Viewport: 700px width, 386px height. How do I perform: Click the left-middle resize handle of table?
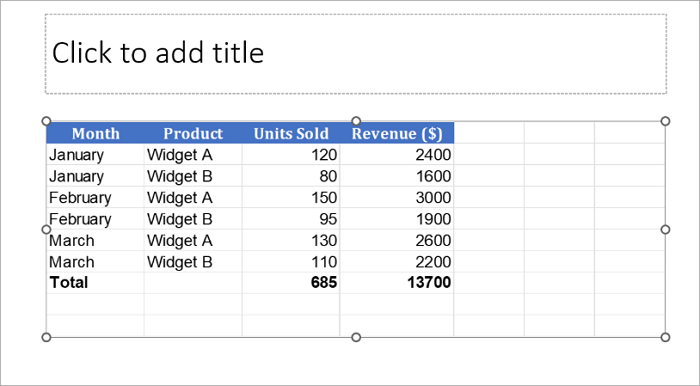point(46,229)
